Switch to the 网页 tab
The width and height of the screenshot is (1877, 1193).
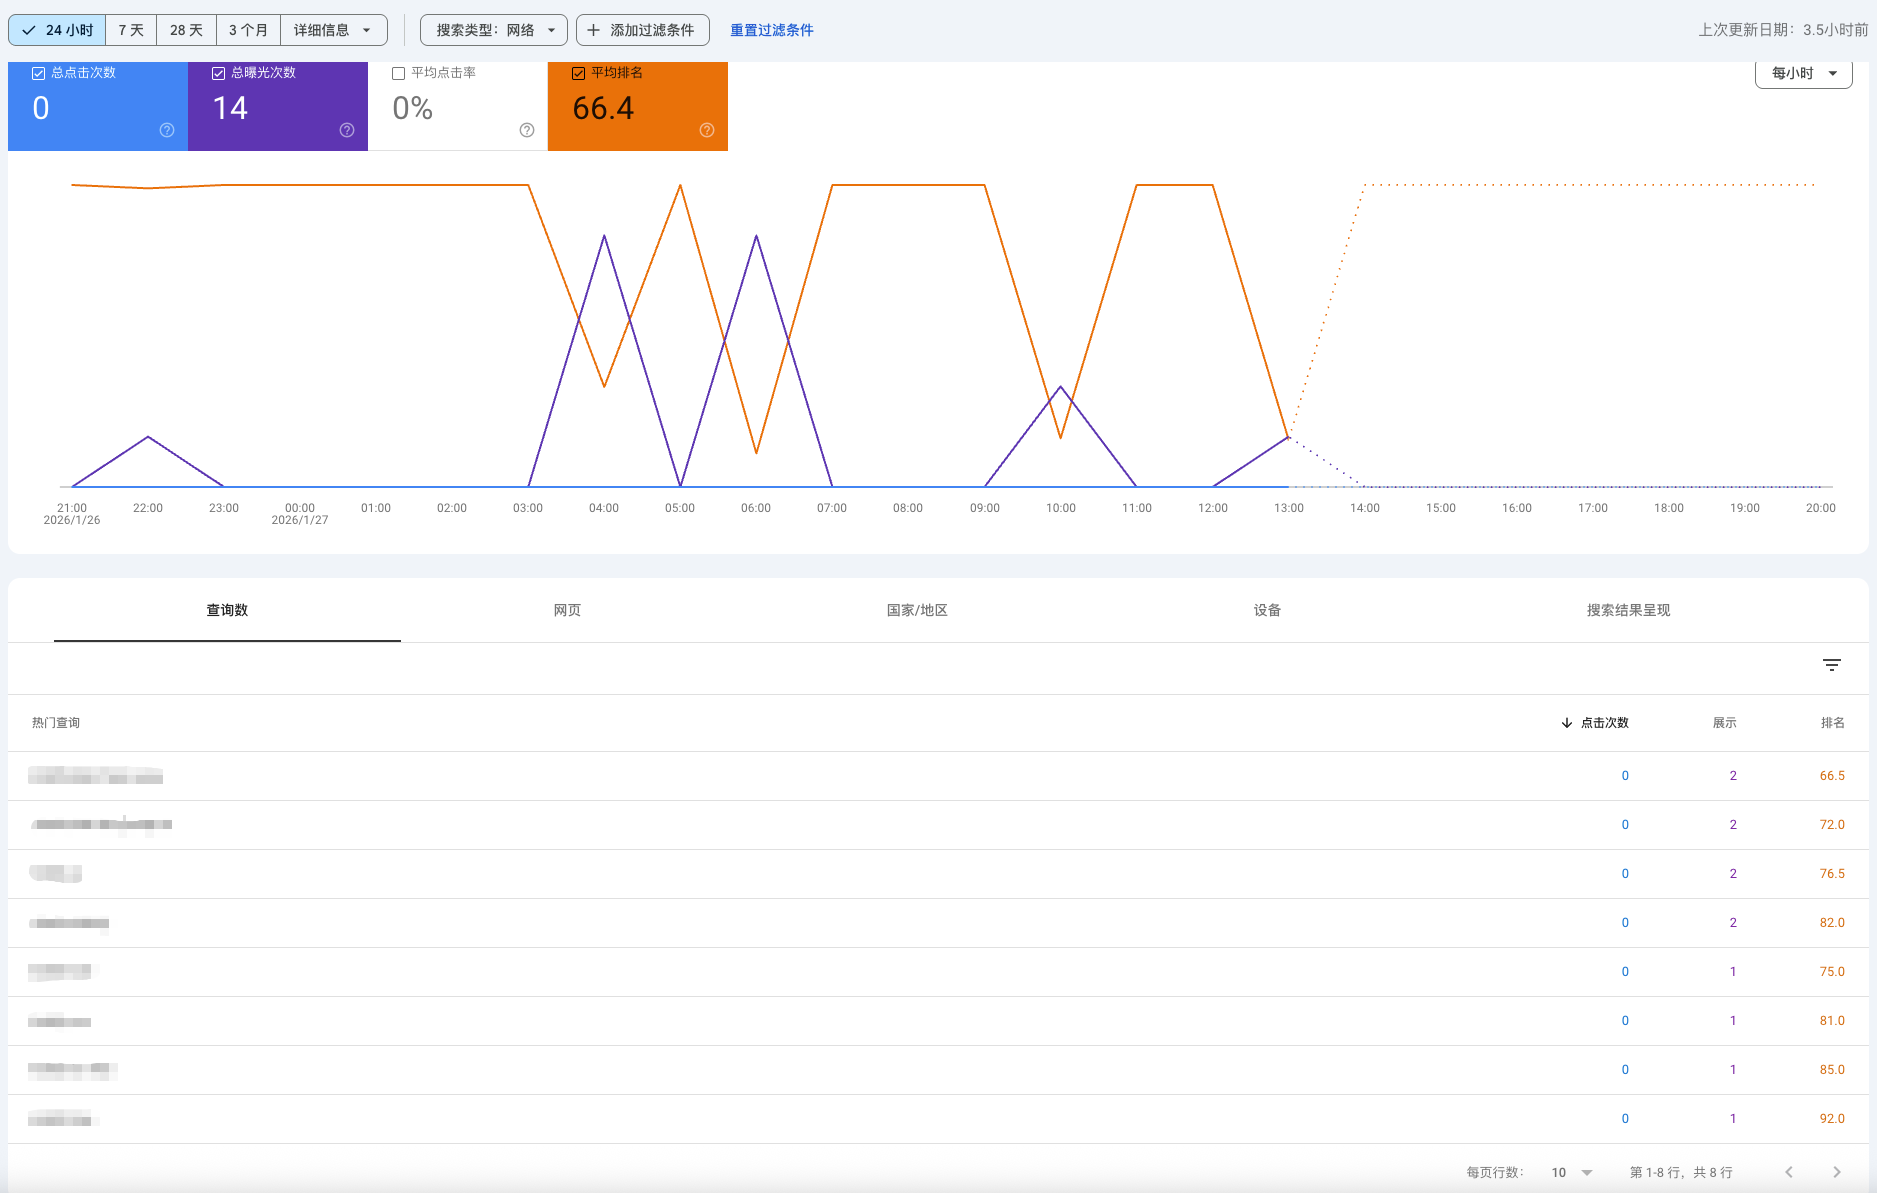[x=567, y=610]
